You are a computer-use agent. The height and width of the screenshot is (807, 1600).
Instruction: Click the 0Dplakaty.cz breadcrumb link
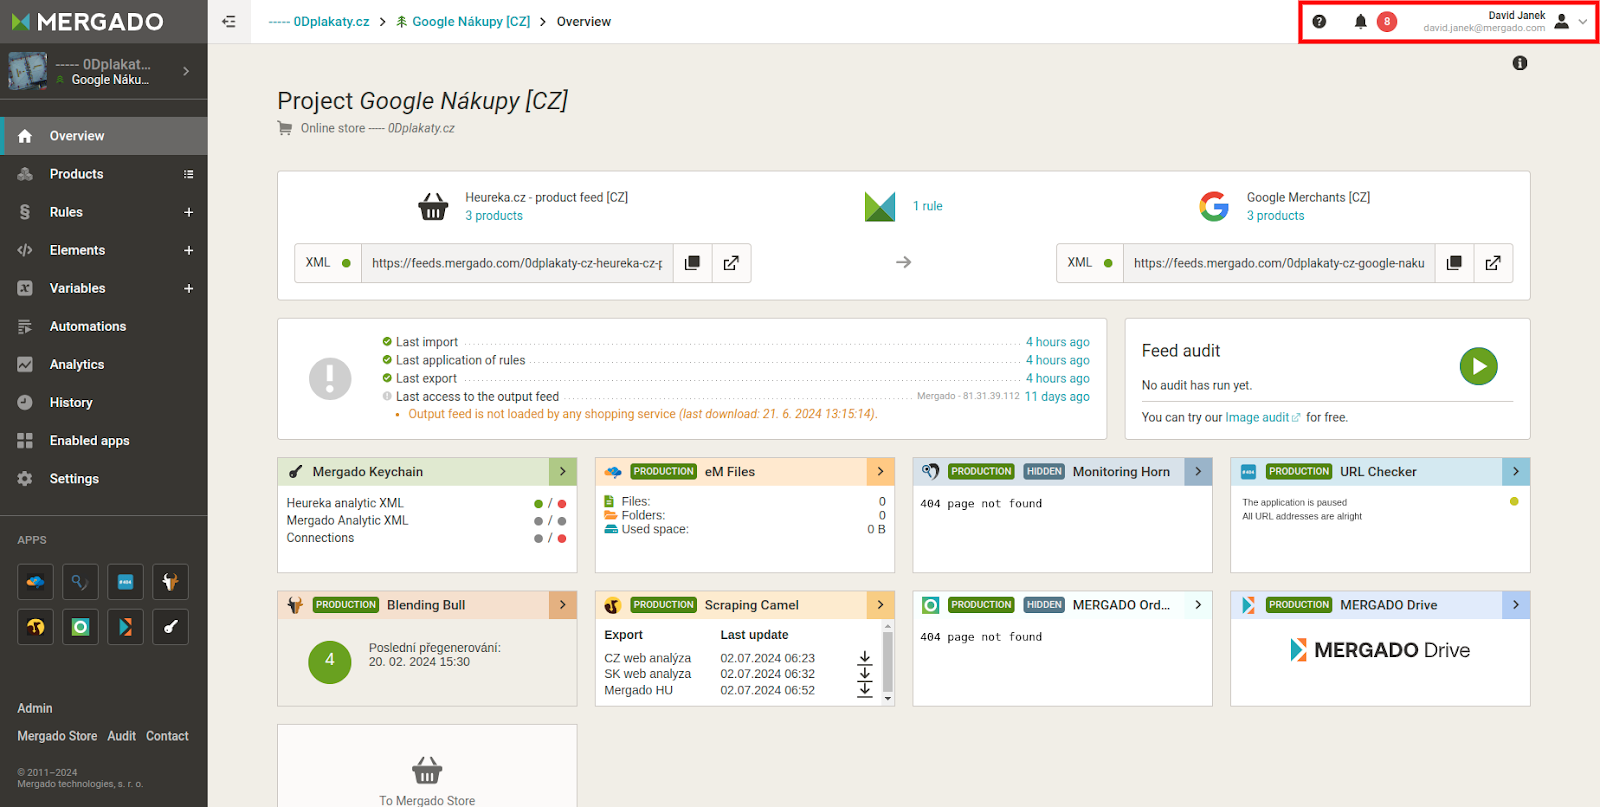click(x=319, y=21)
